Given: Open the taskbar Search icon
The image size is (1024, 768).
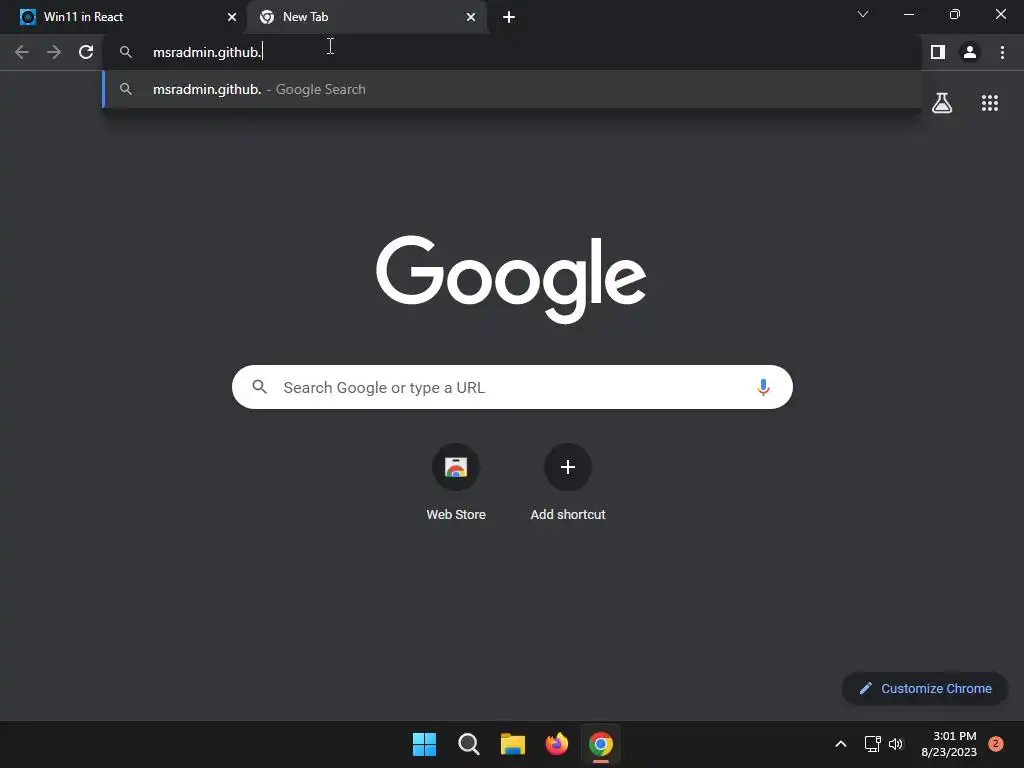Looking at the screenshot, I should tap(468, 744).
